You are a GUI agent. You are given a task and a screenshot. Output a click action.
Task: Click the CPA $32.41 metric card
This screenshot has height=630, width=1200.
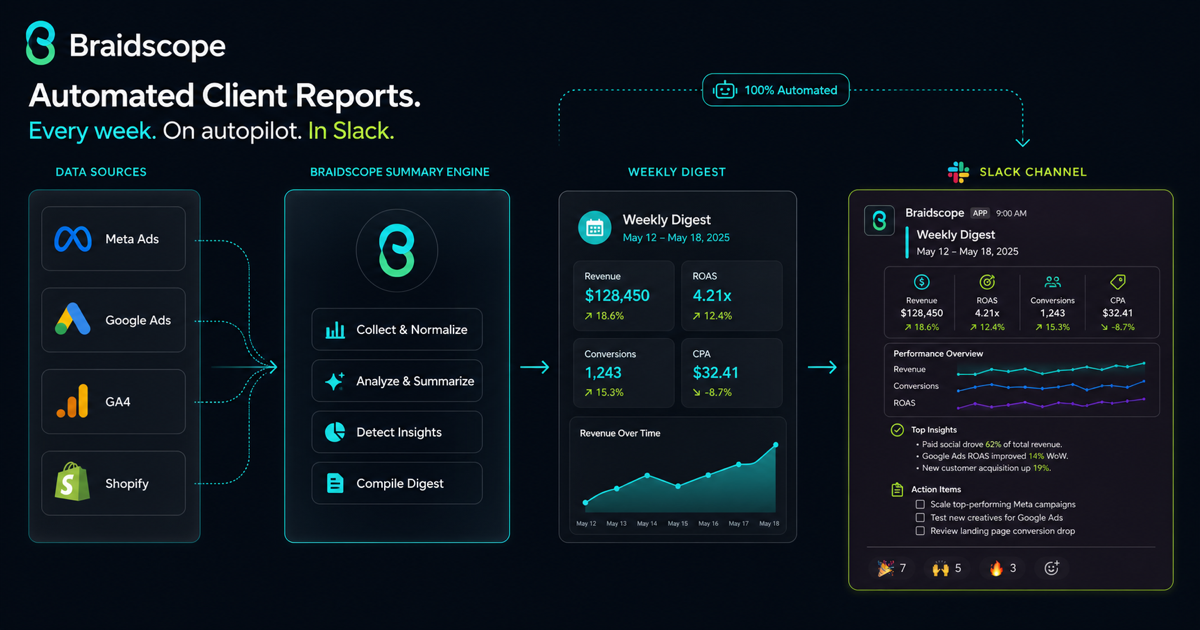tap(732, 372)
